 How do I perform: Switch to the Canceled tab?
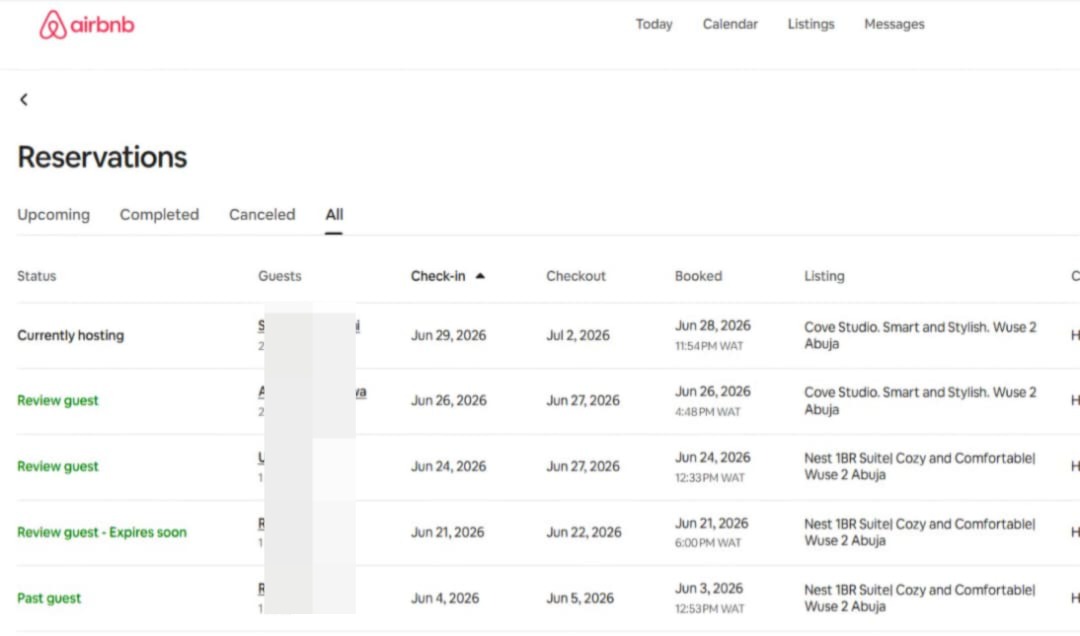pyautogui.click(x=262, y=215)
